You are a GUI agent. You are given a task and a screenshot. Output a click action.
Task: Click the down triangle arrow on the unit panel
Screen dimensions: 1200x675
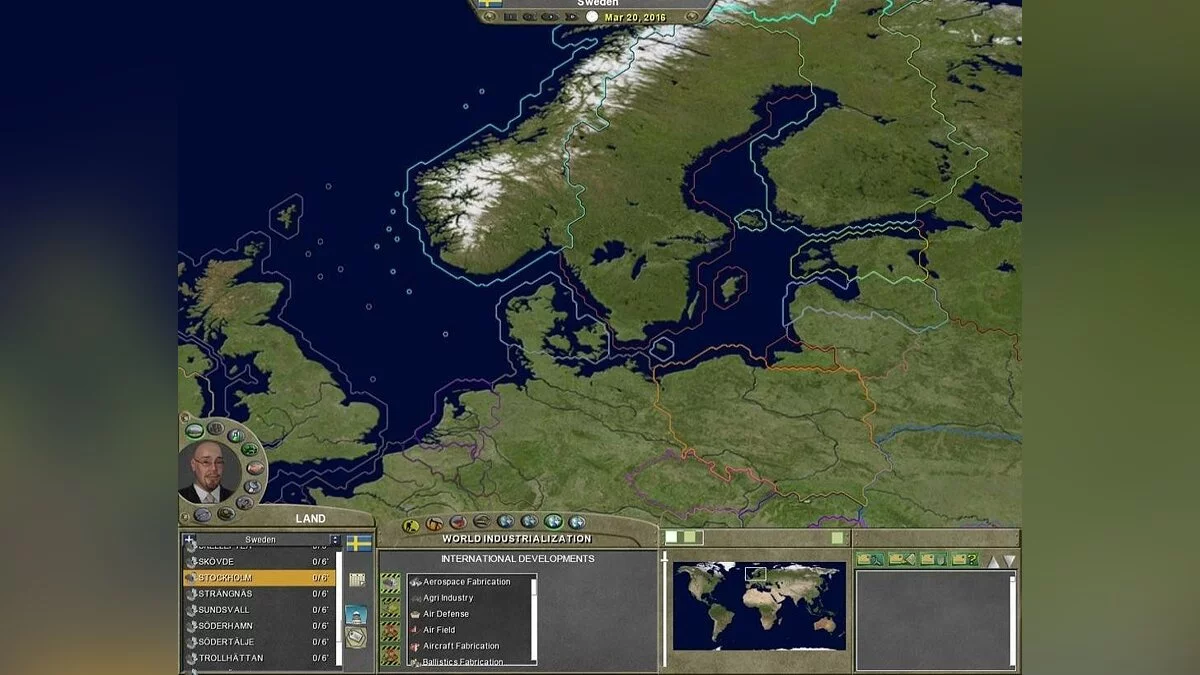(1009, 561)
